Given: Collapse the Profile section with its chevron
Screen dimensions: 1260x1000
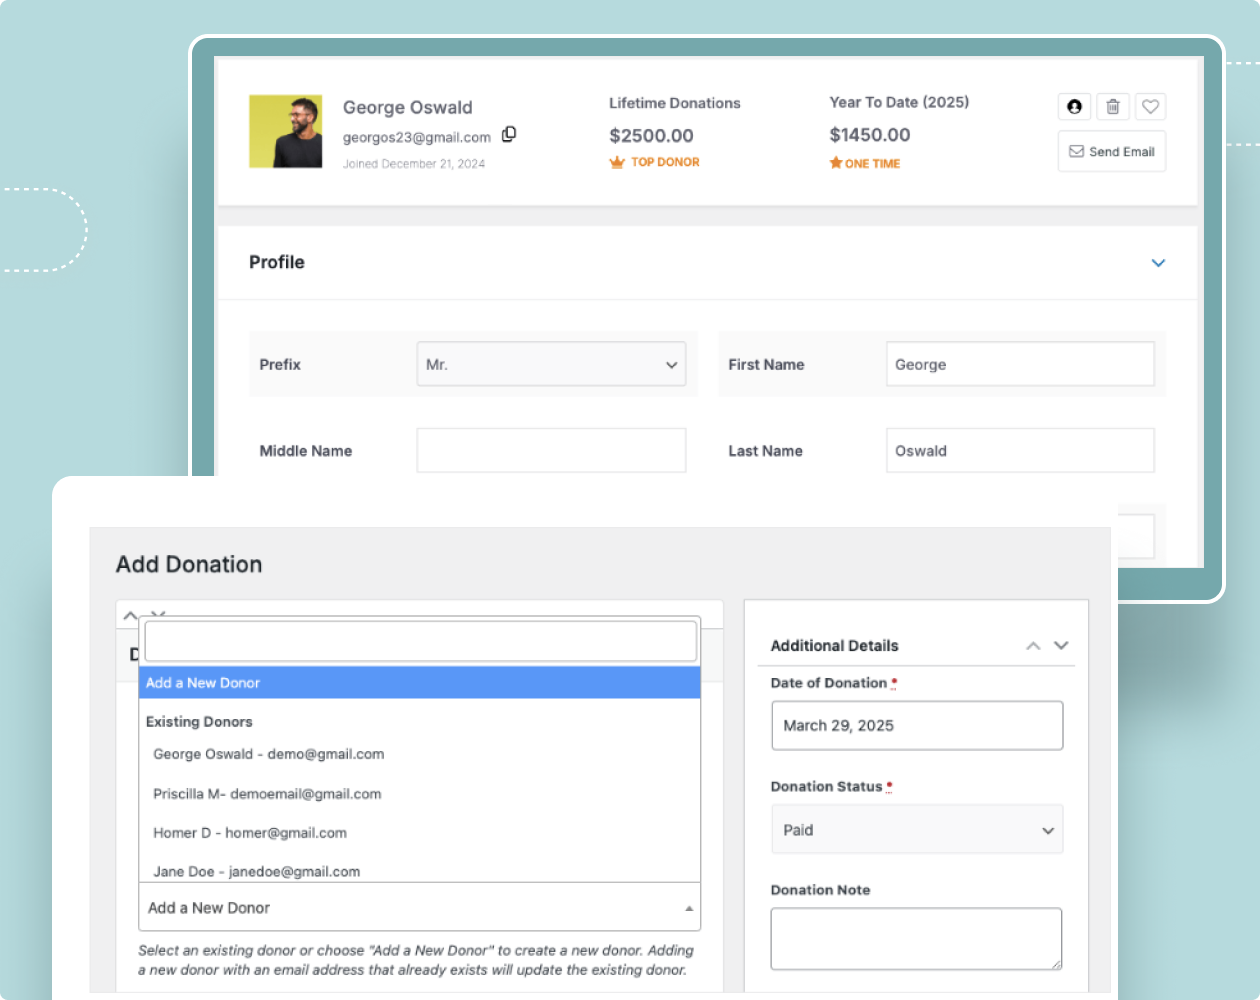Looking at the screenshot, I should 1158,263.
